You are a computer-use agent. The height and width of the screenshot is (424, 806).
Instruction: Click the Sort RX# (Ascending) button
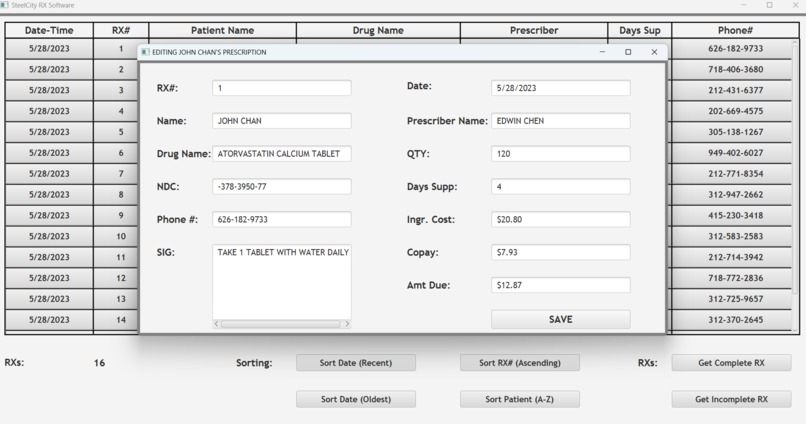pos(520,363)
